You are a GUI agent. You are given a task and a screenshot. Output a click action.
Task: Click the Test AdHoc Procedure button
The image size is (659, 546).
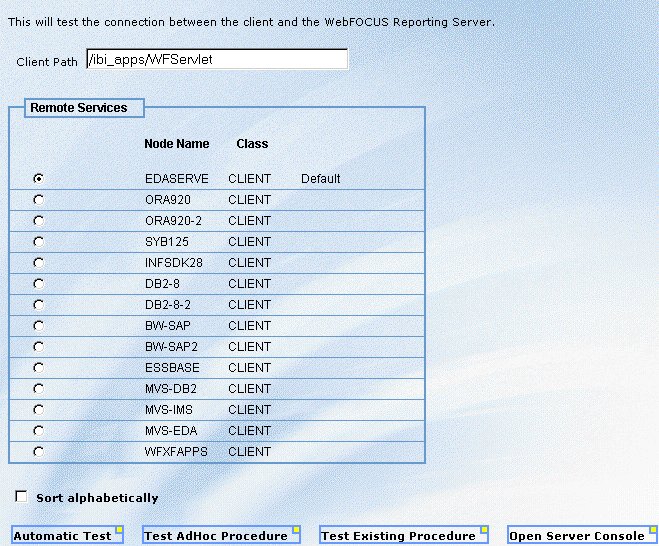(x=221, y=535)
